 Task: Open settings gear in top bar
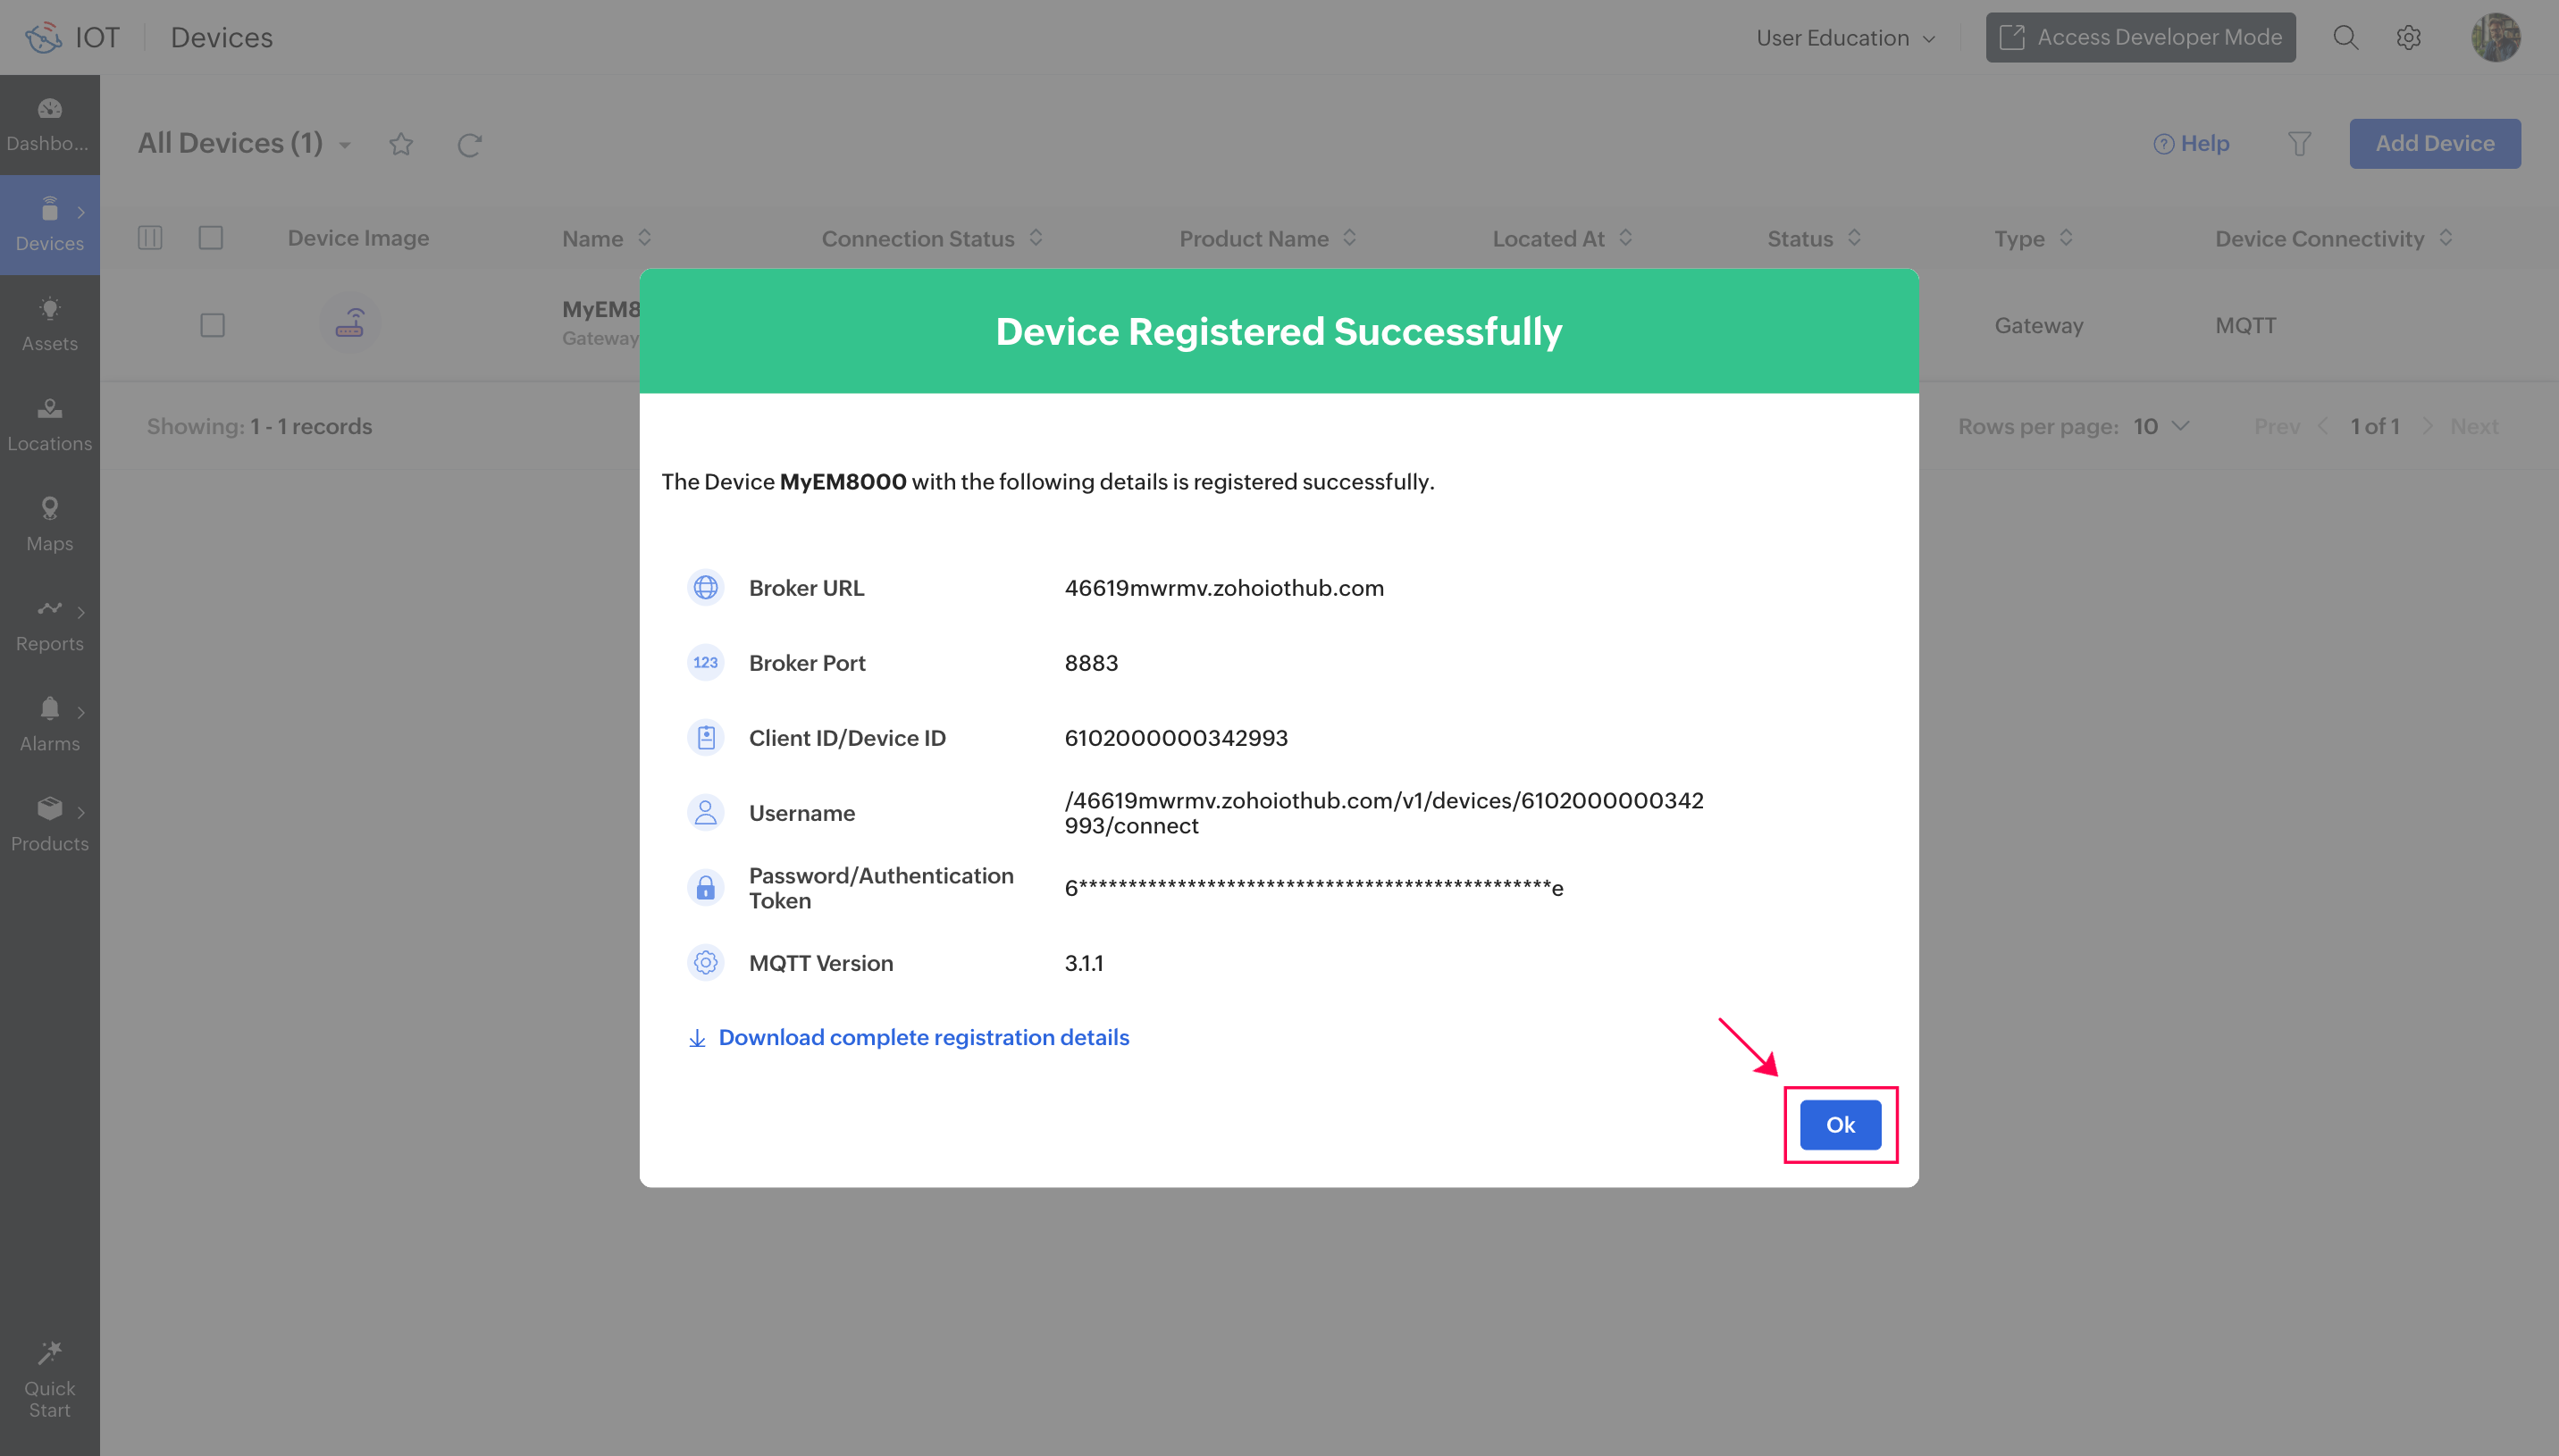point(2408,38)
